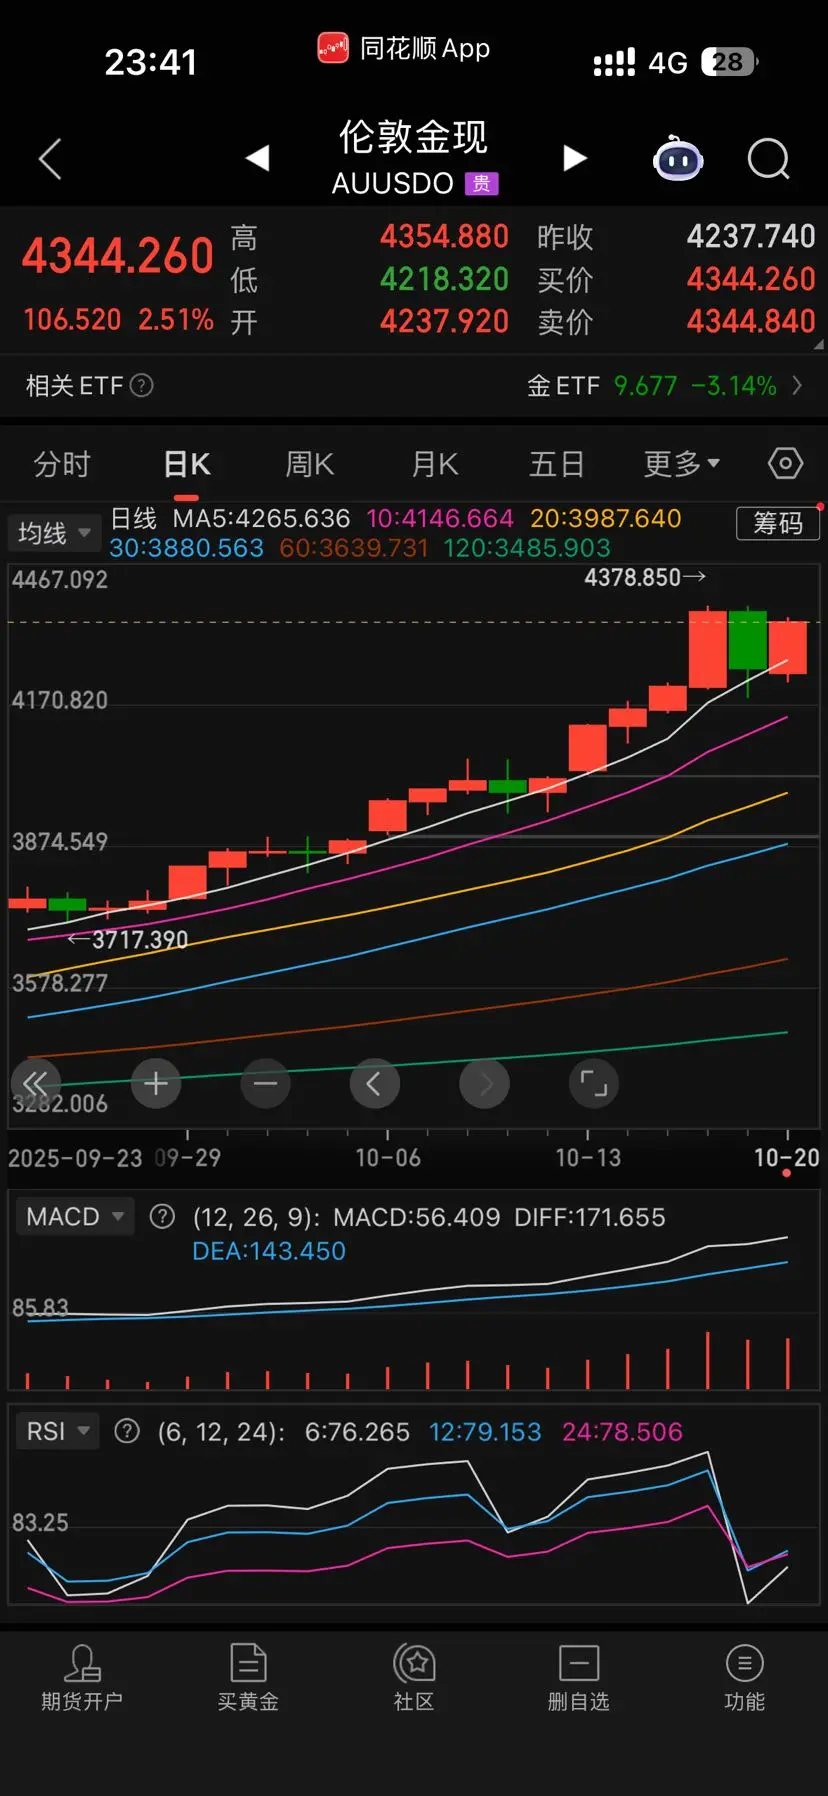
Task: Tap the 相关ETF help question mark
Action: click(142, 385)
